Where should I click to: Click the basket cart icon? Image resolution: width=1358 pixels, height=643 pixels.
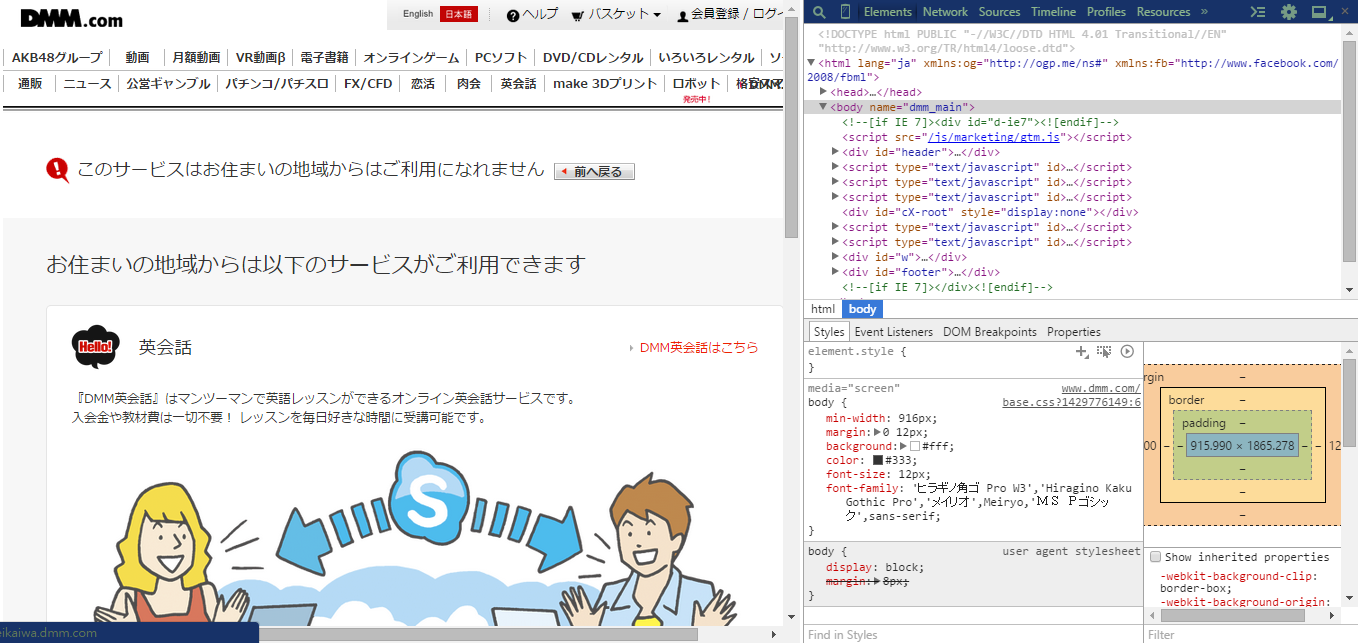(578, 15)
